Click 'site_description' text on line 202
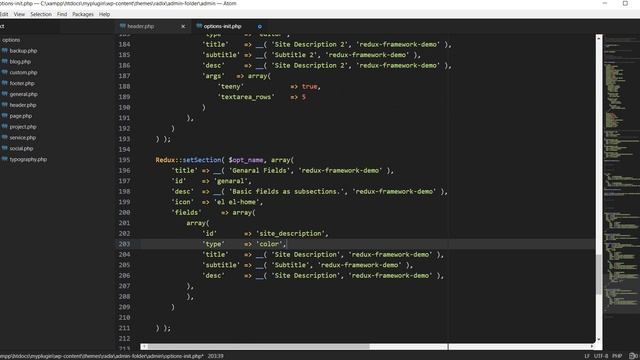Screen dimensions: 640x360 290,233
